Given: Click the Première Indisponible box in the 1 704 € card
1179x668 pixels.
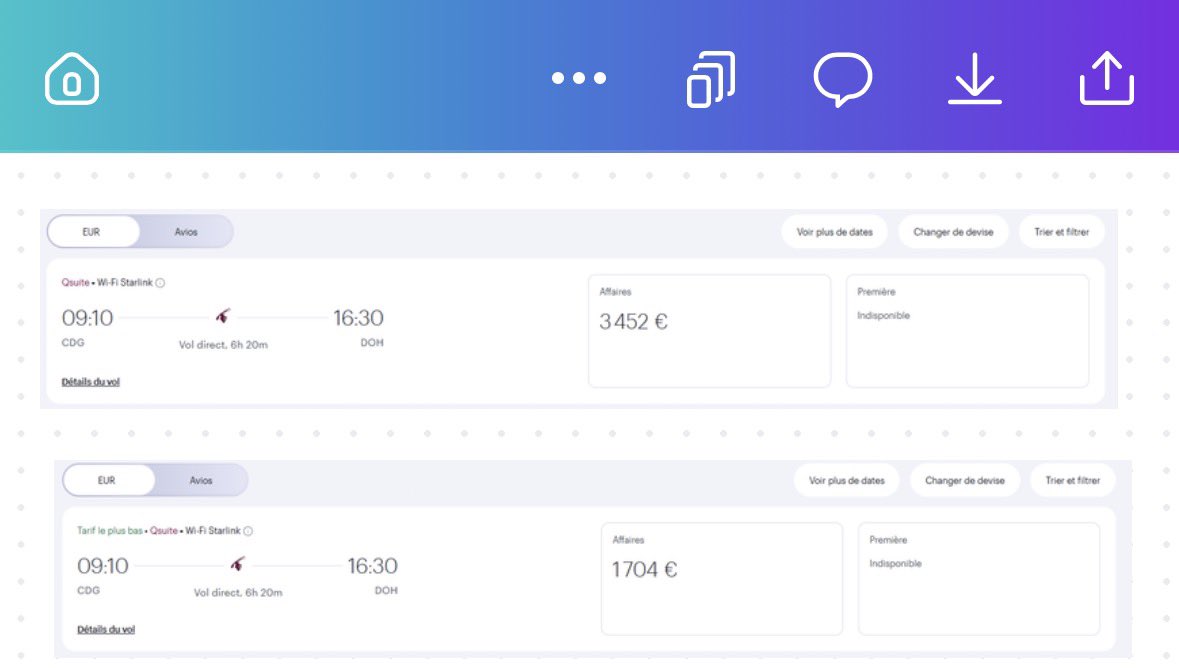Looking at the screenshot, I should [979, 578].
